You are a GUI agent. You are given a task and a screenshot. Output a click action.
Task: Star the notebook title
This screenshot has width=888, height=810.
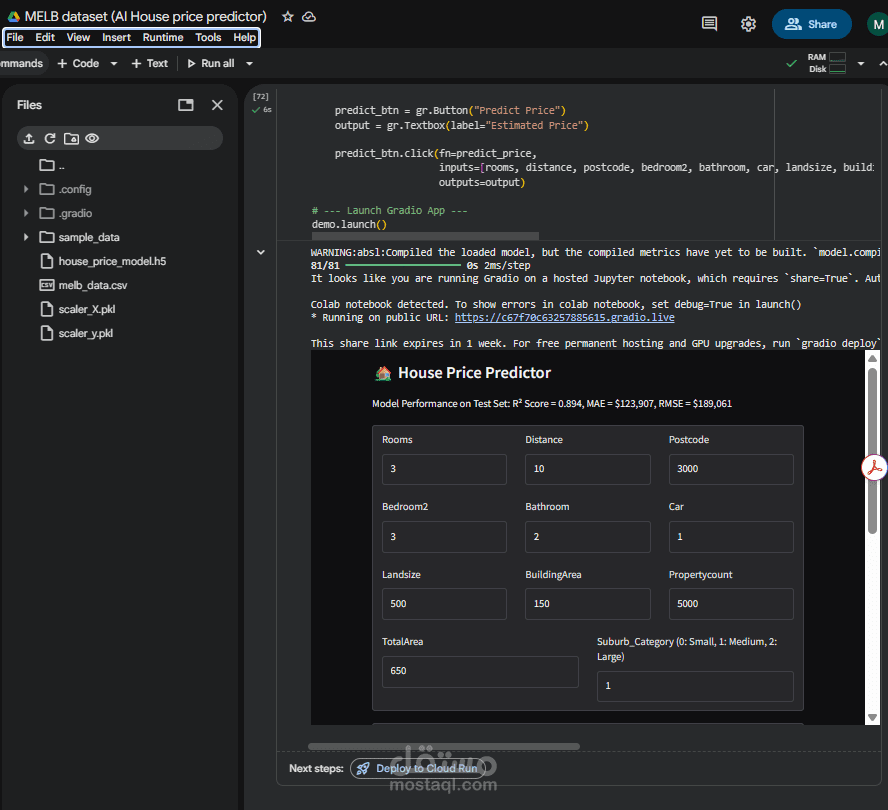pos(288,16)
